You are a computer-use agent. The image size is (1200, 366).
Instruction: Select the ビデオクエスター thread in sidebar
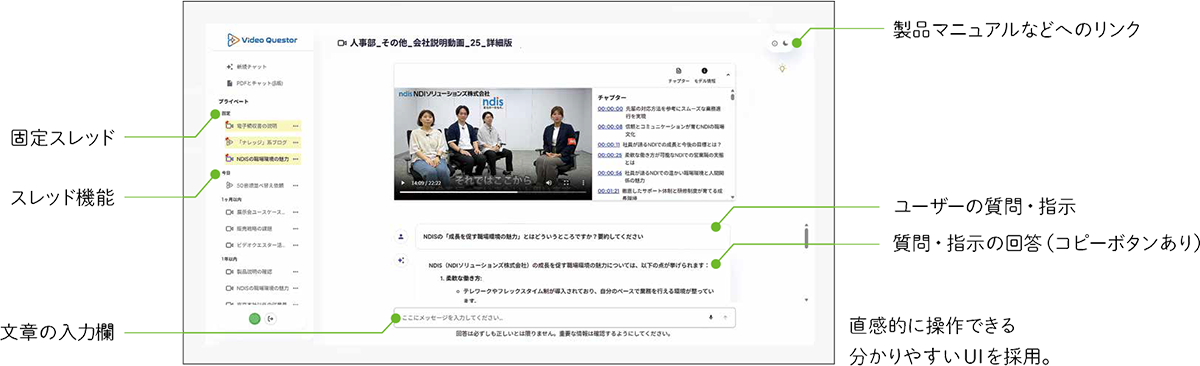pyautogui.click(x=262, y=244)
